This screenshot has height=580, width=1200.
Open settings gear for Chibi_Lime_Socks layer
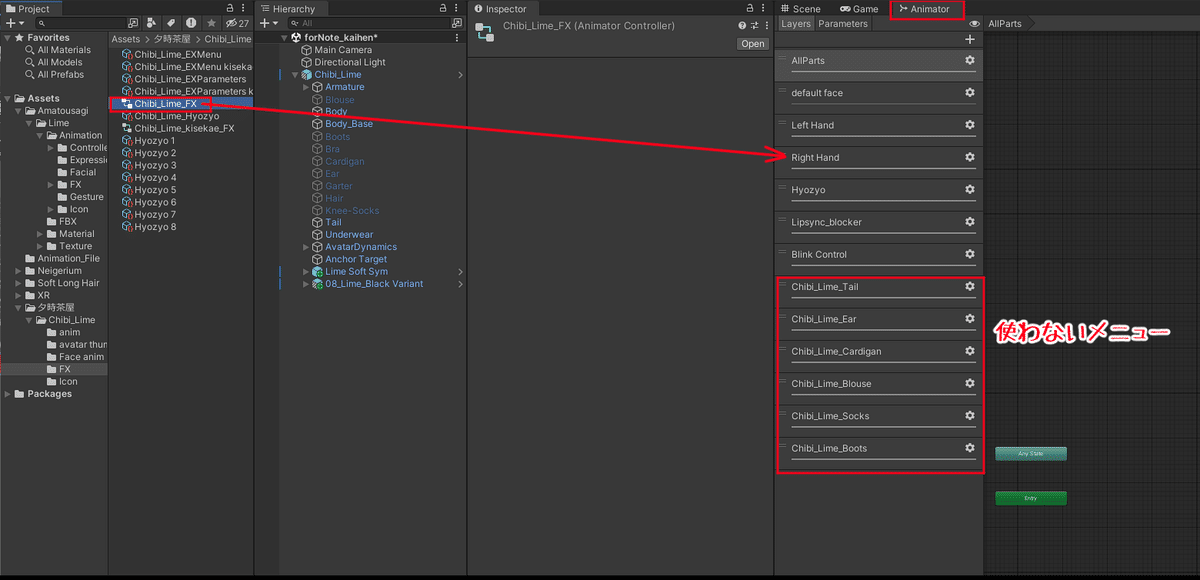pyautogui.click(x=969, y=416)
